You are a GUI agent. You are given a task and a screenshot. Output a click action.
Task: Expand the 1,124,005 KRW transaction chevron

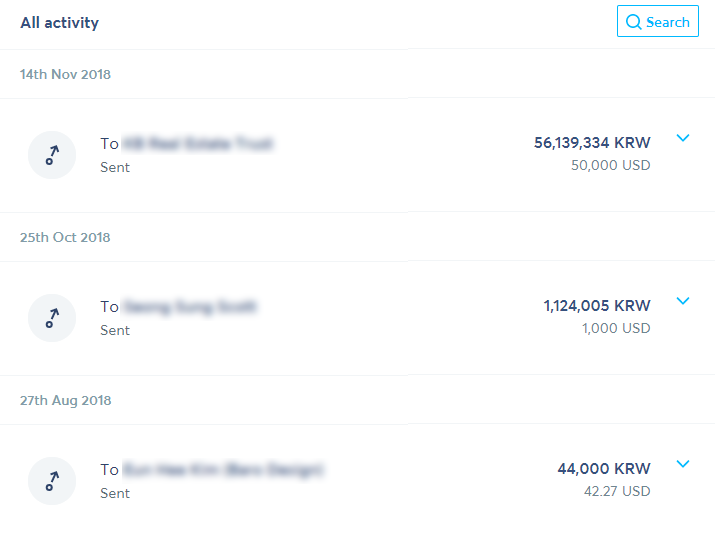(682, 301)
